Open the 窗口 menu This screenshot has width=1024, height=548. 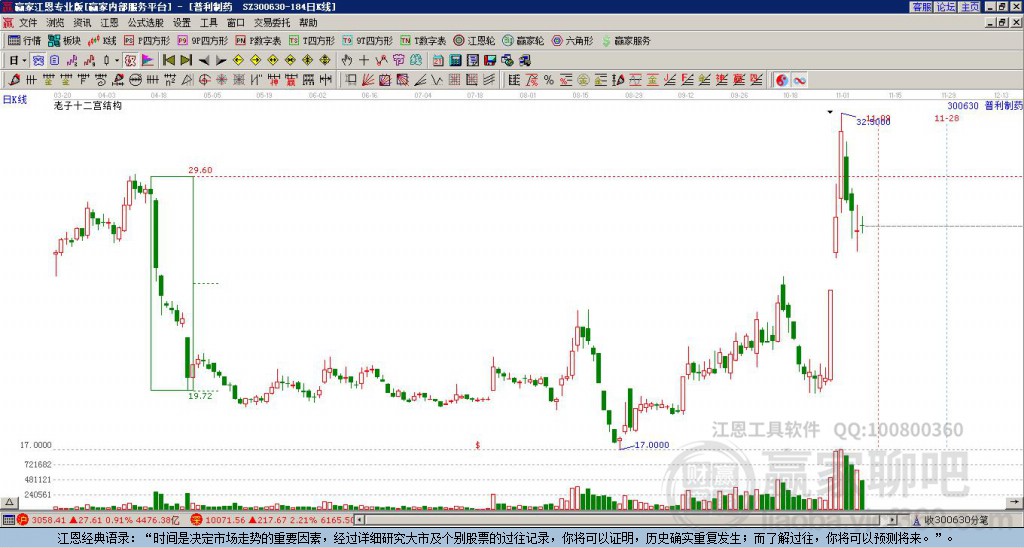[x=236, y=23]
